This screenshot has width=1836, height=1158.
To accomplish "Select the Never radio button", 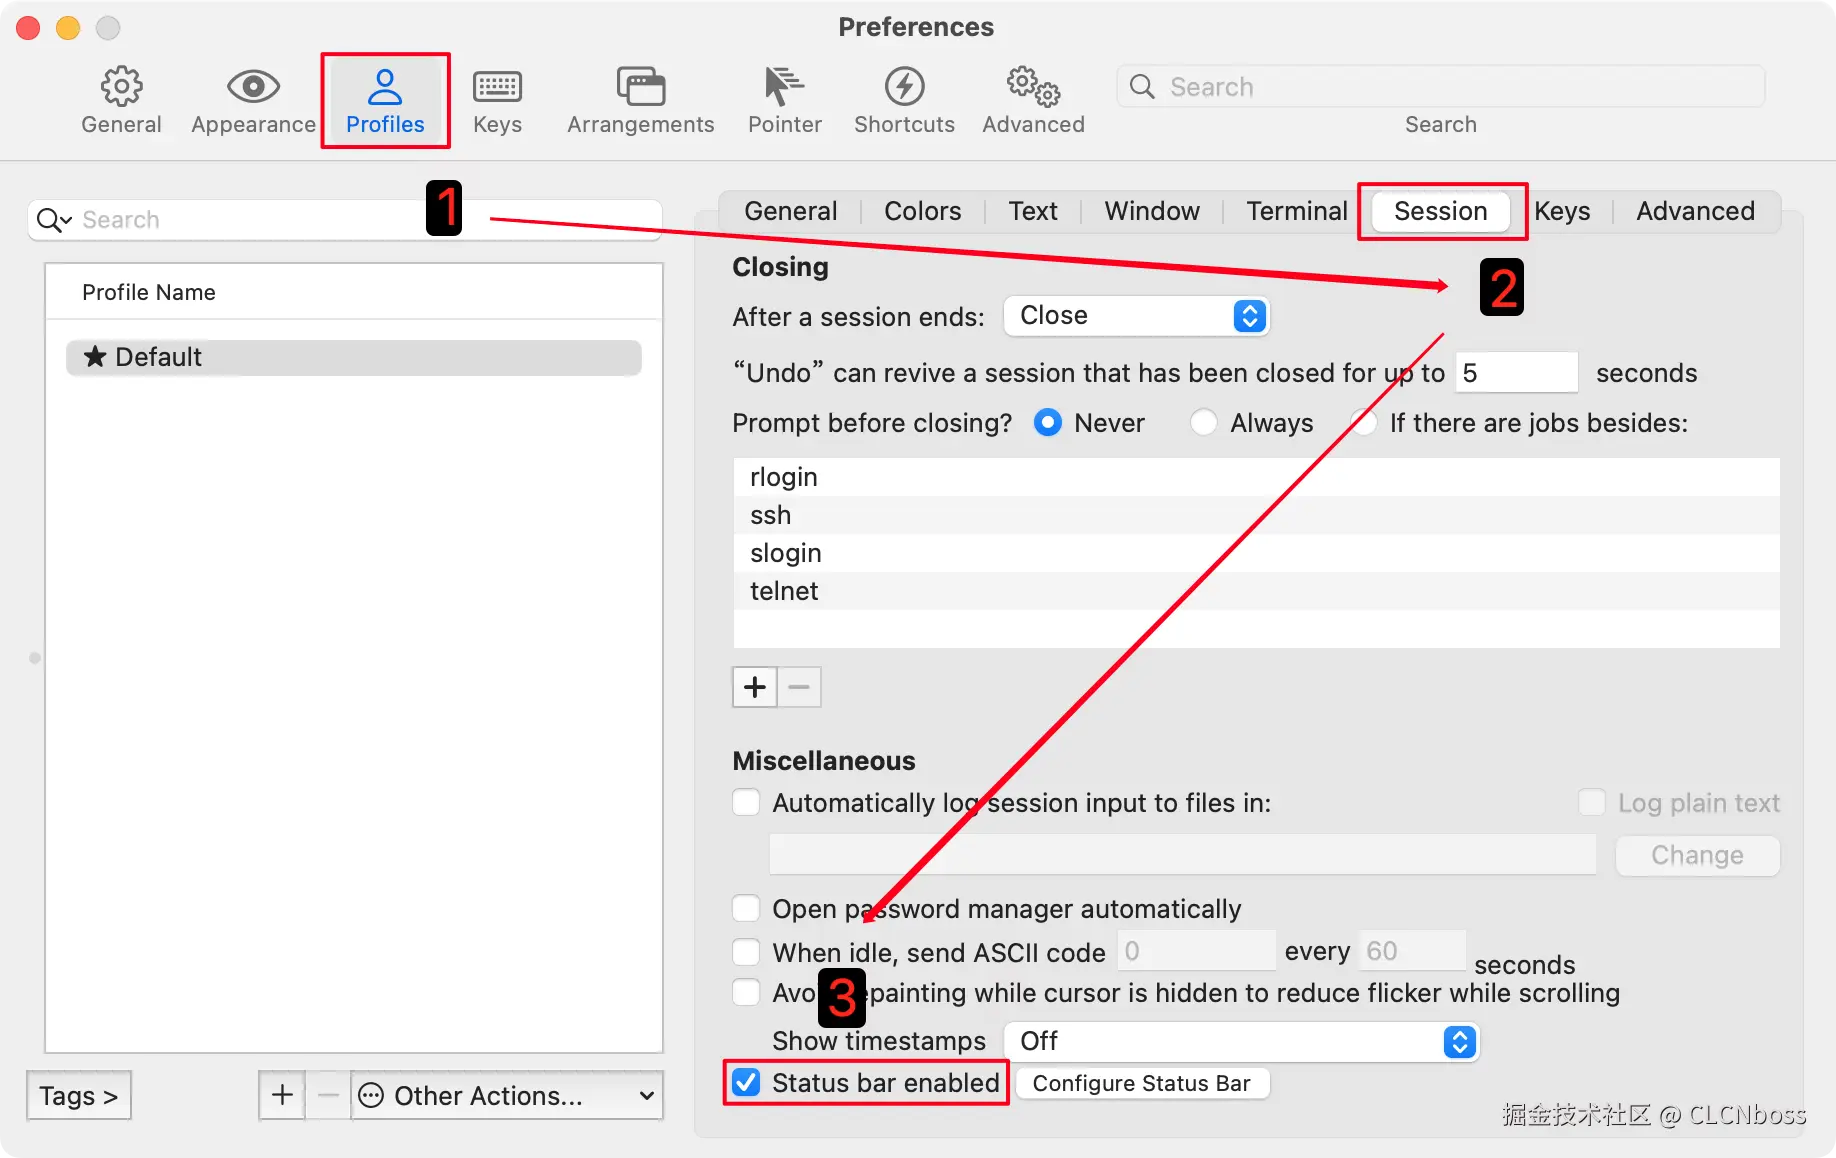I will tap(1047, 423).
